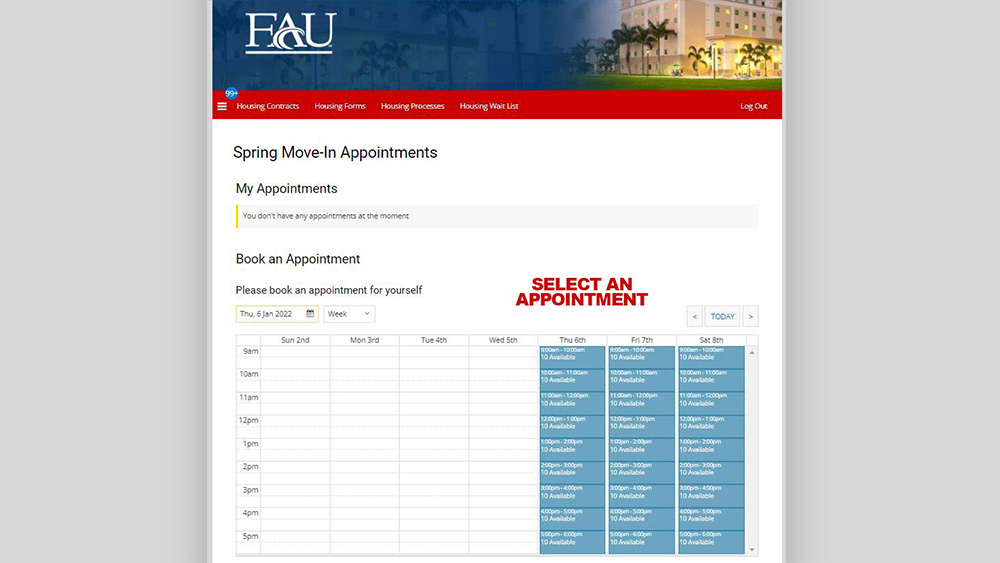Viewport: 1000px width, 563px height.
Task: Select Friday 12:00pm-1:00pm appointment slot
Action: click(x=642, y=426)
